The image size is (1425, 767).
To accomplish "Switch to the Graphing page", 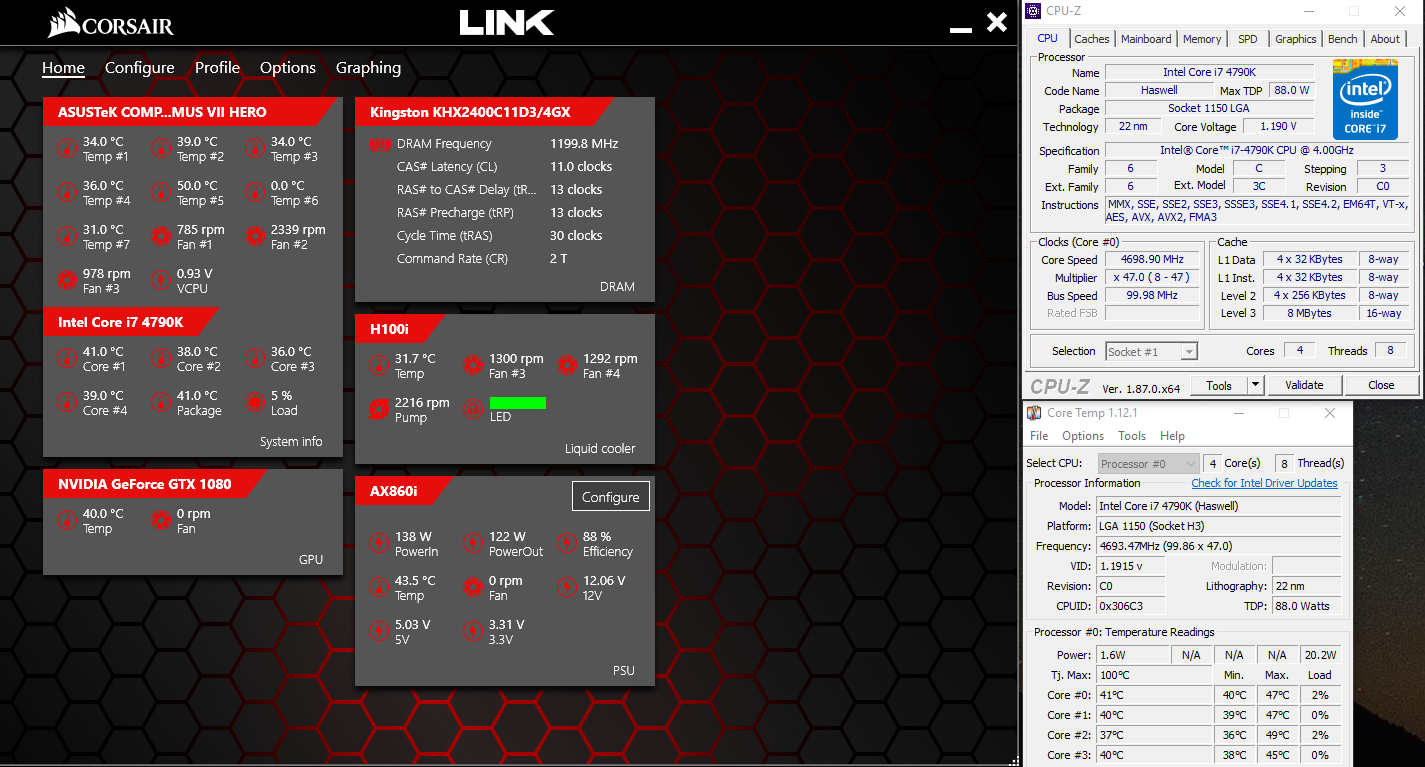I will click(368, 68).
